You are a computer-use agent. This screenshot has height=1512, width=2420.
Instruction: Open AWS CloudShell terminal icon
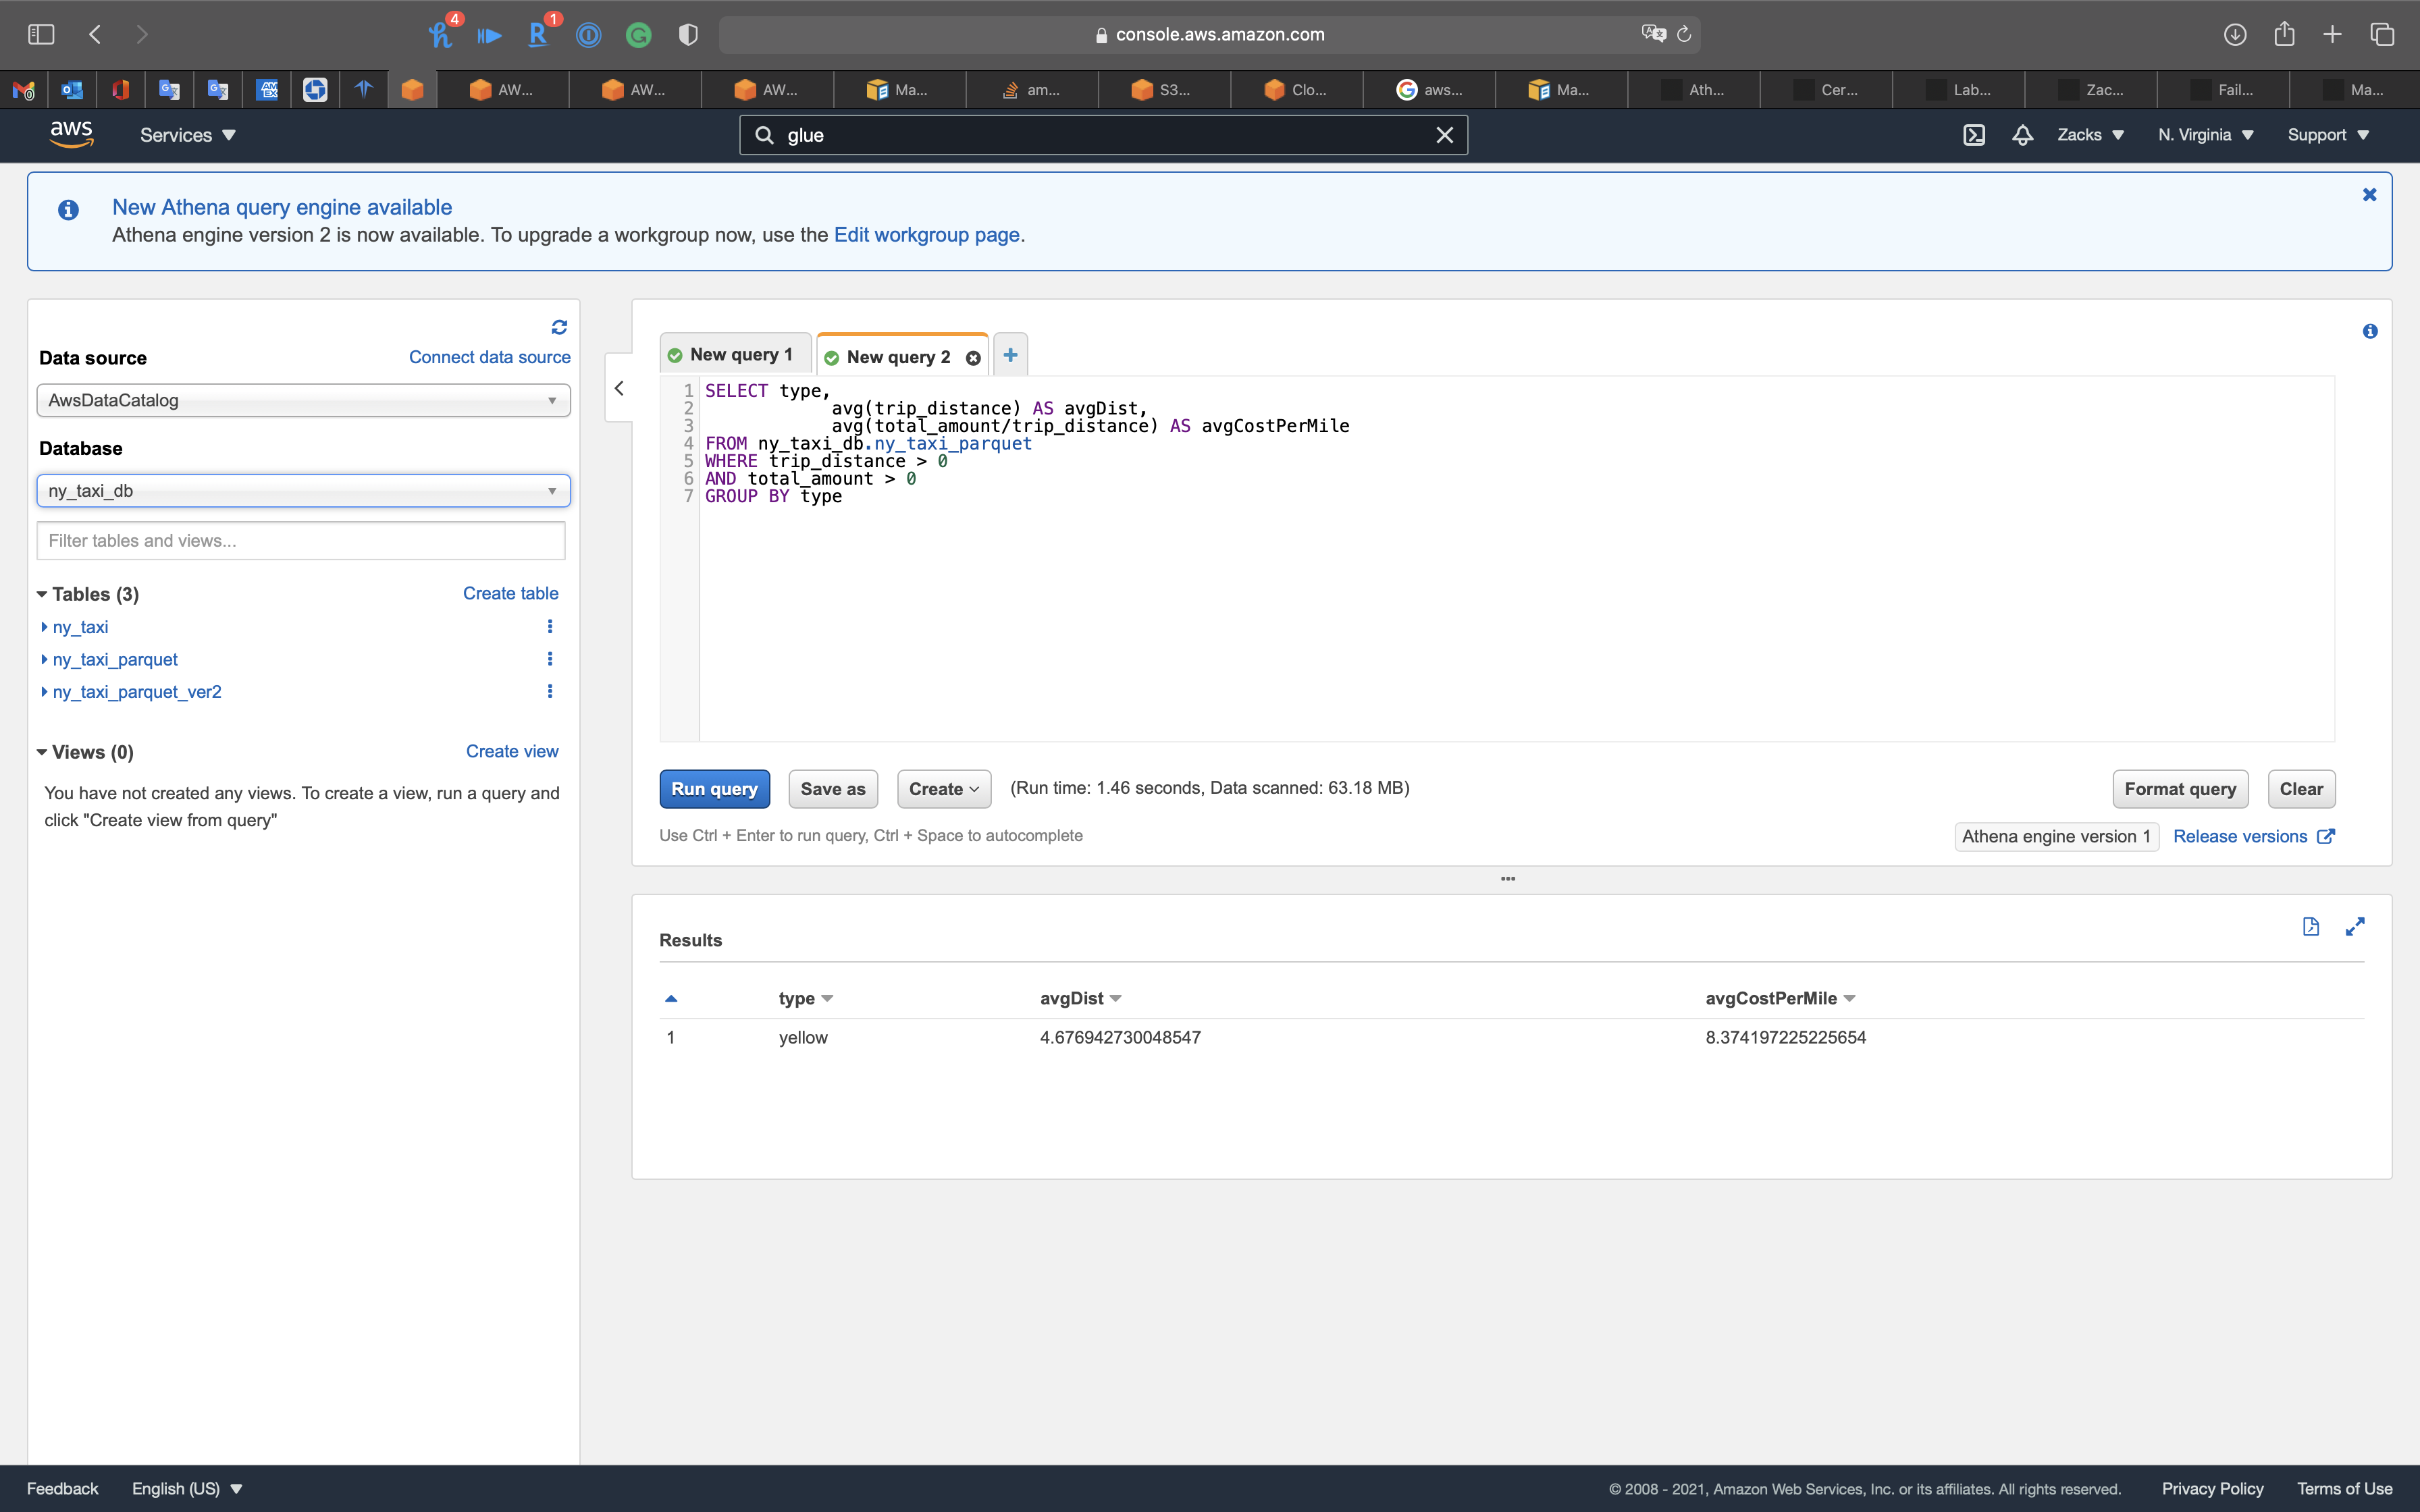tap(1973, 135)
